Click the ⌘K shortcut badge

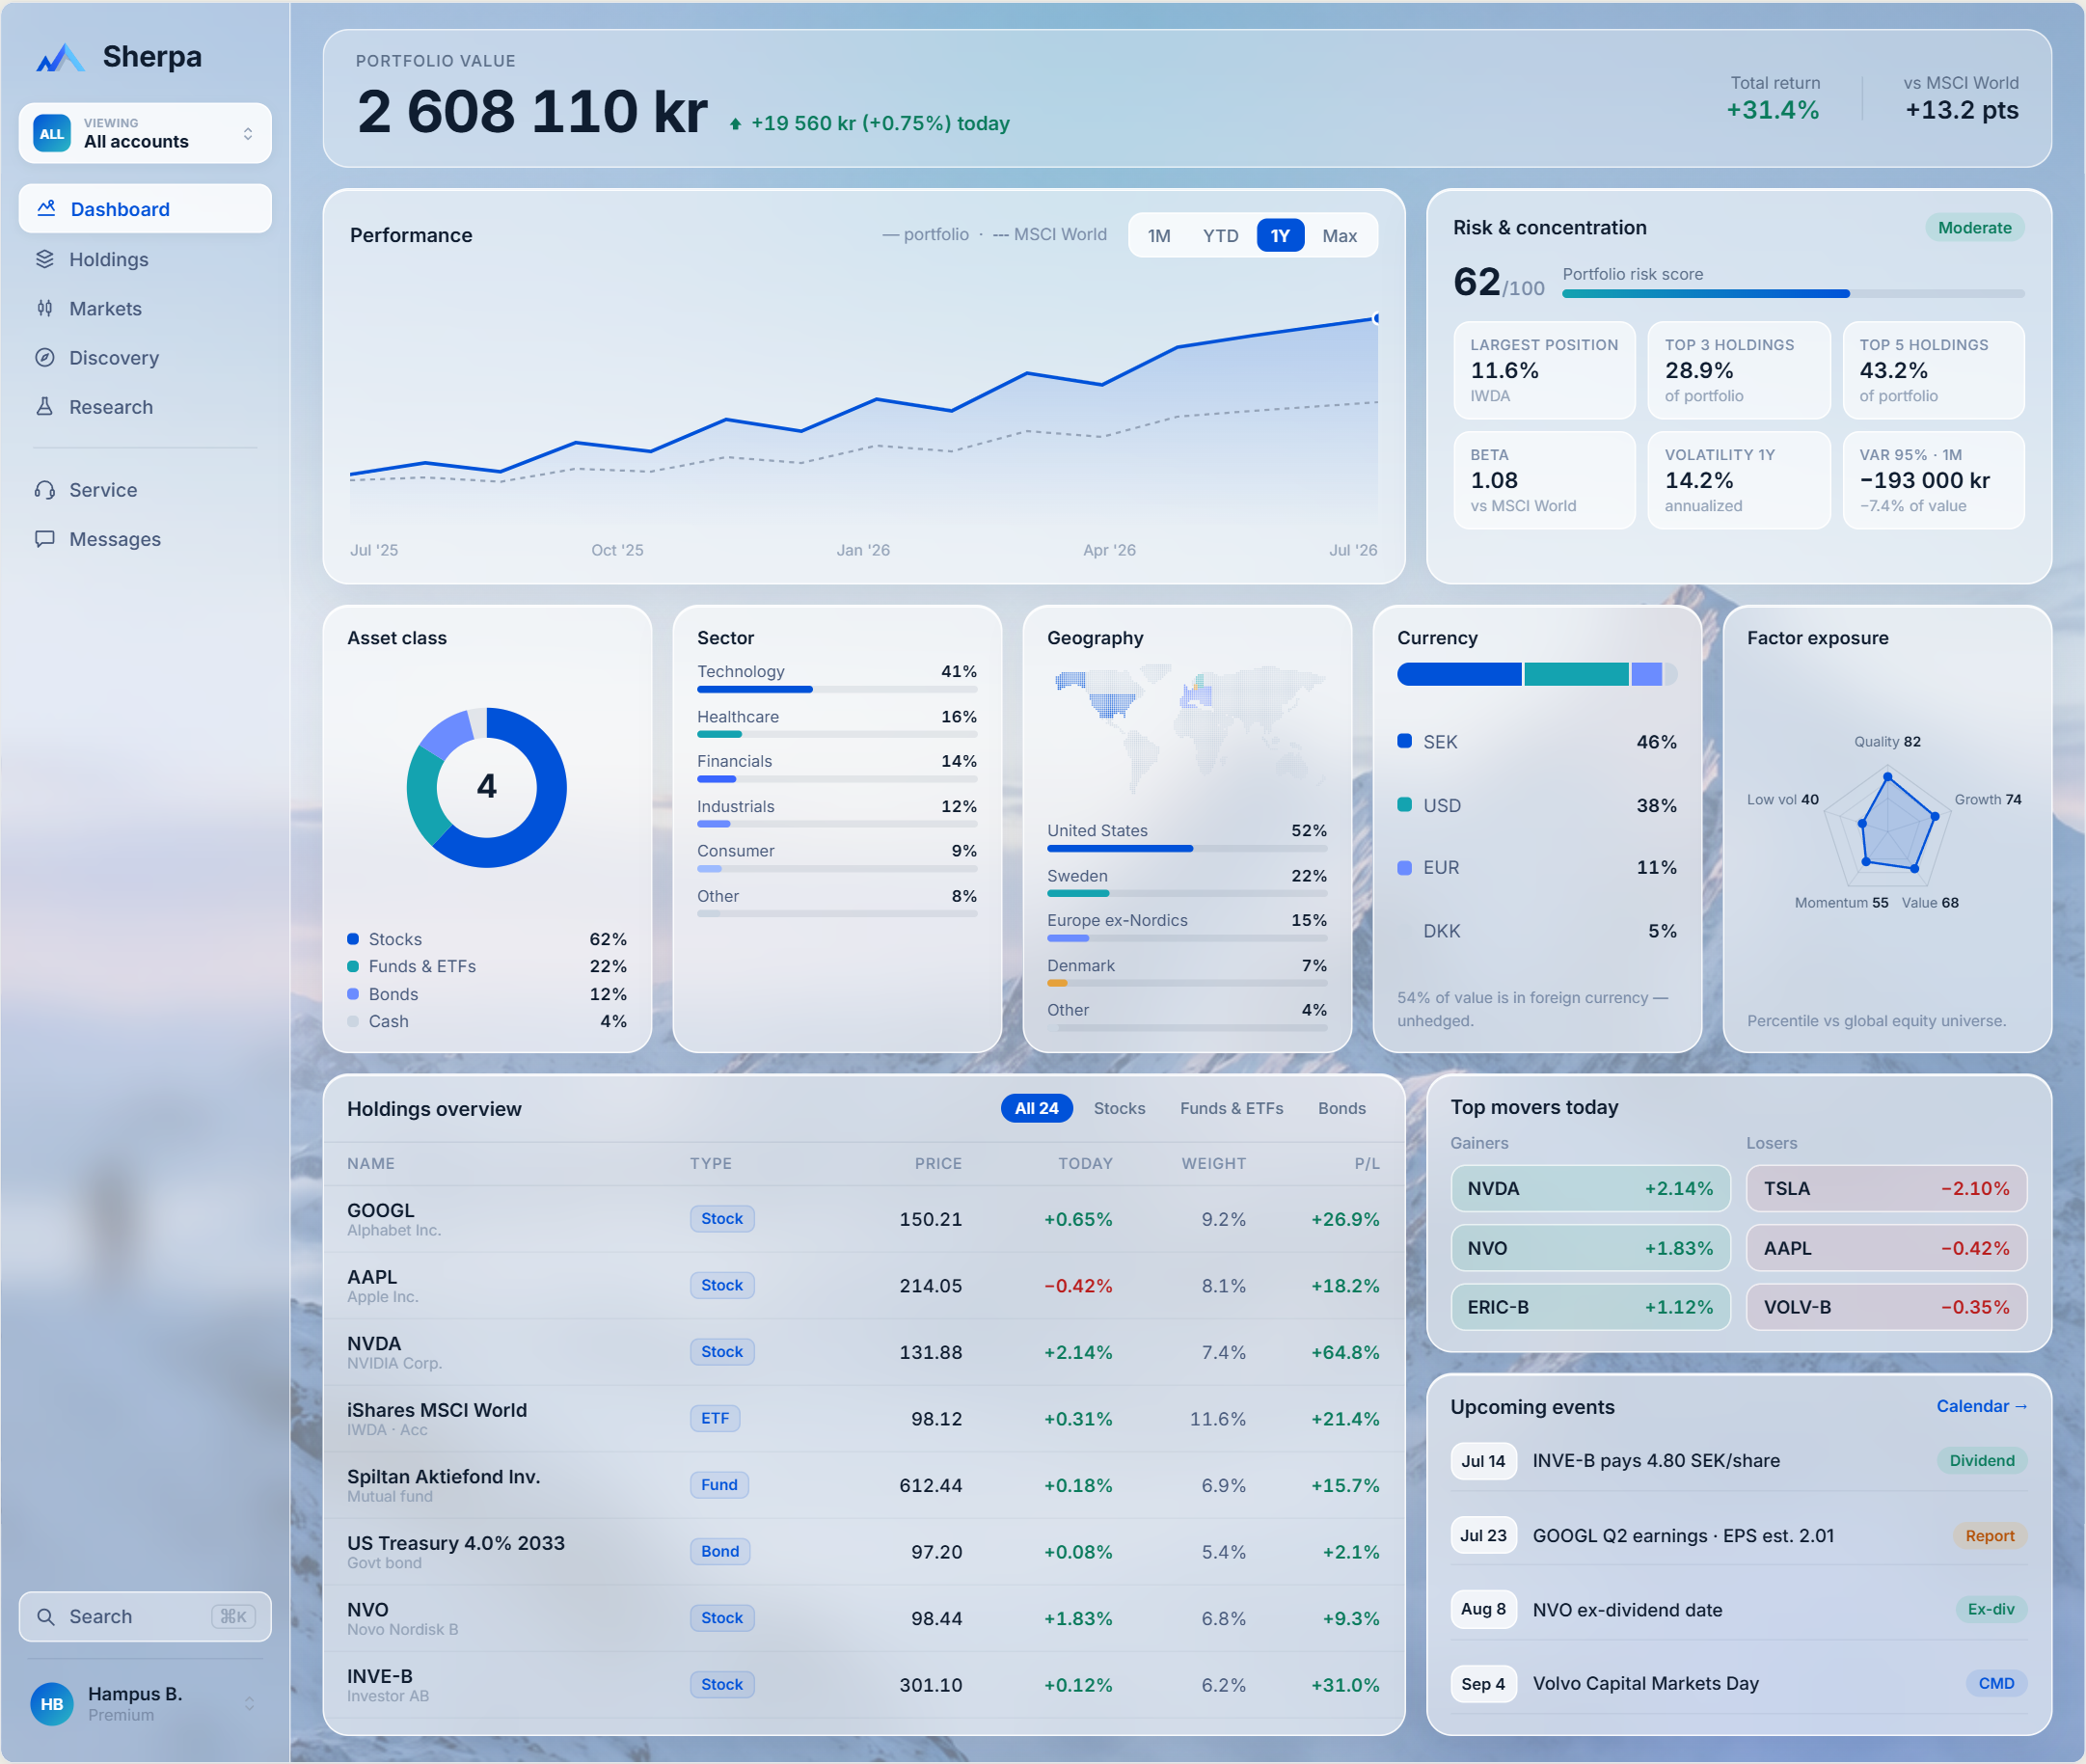pyautogui.click(x=233, y=1616)
